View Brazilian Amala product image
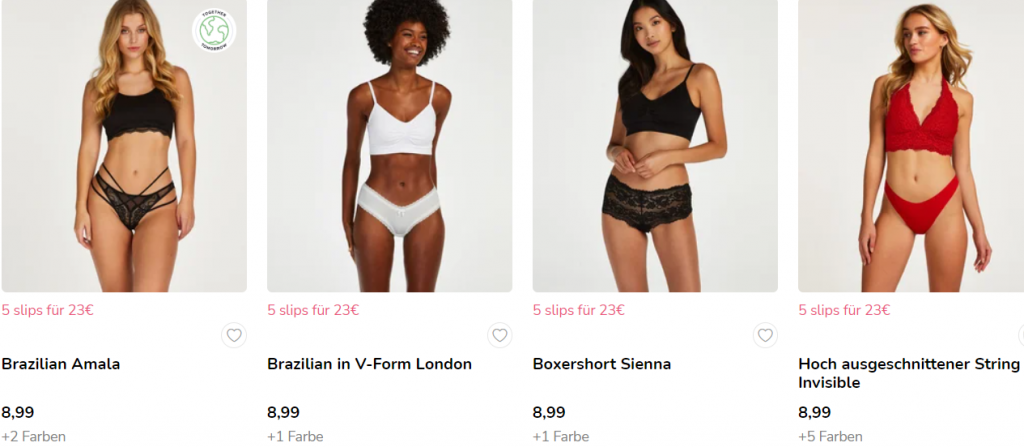Viewport: 1024px width, 447px height. [124, 146]
